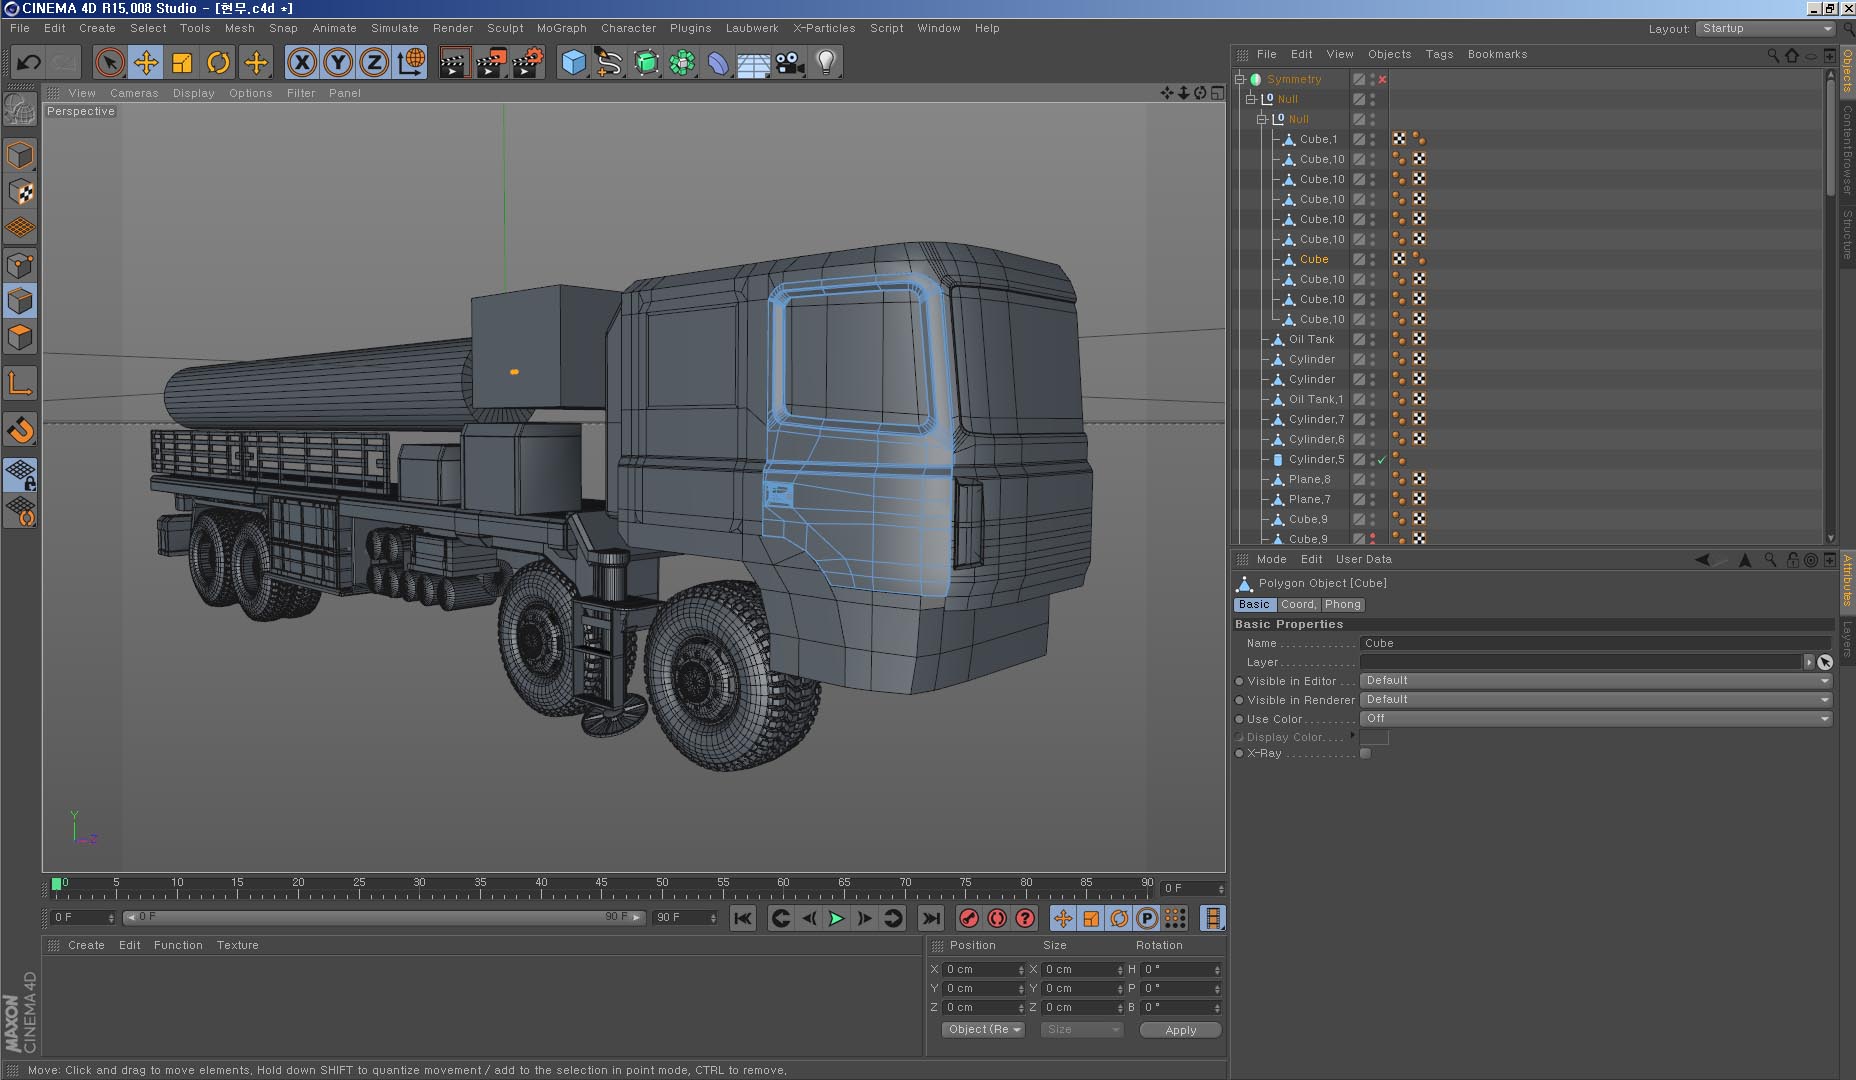Switch to Texture mode checker-cube icon
This screenshot has height=1080, width=1856.
pos(20,192)
